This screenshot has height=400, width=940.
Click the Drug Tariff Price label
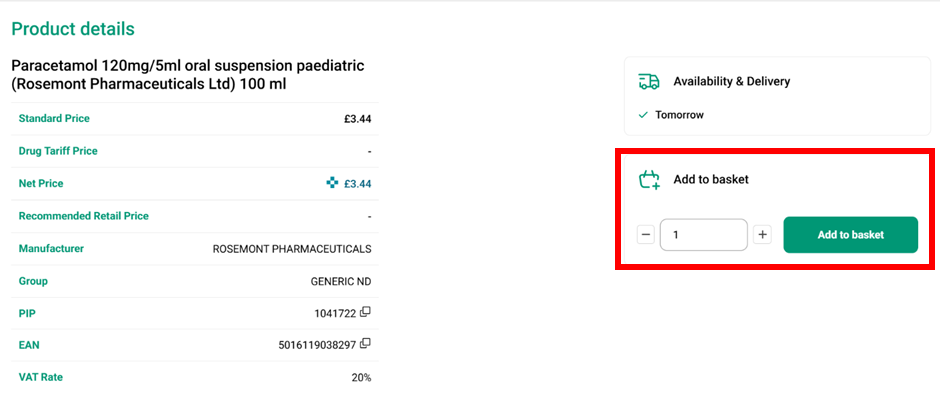(x=58, y=151)
